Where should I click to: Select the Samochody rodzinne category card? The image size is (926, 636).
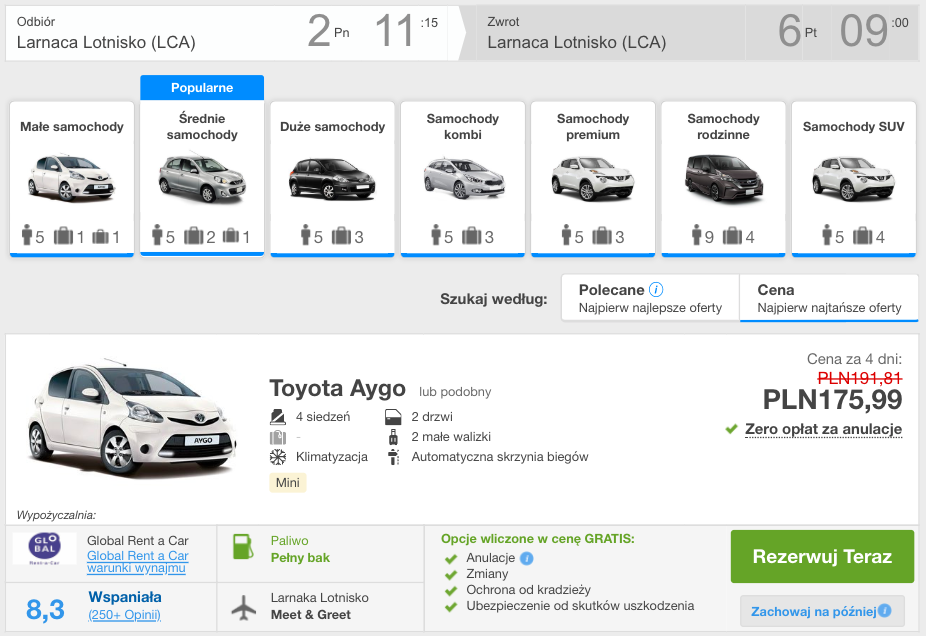point(723,179)
